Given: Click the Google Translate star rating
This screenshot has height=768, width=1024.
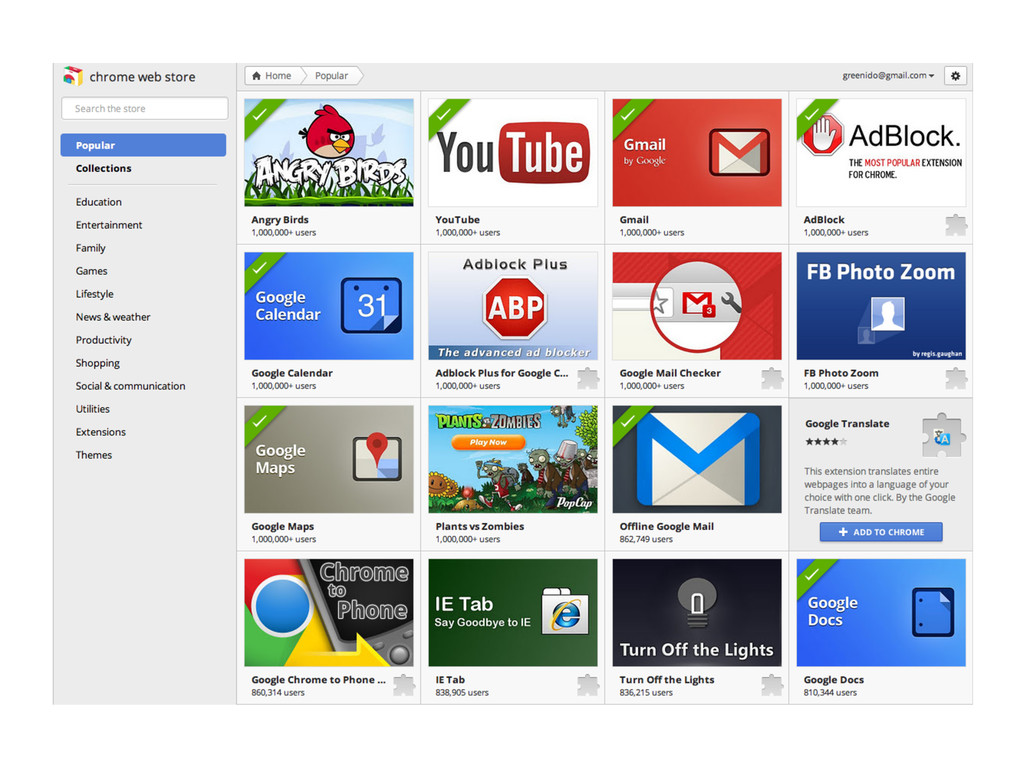Looking at the screenshot, I should (826, 442).
